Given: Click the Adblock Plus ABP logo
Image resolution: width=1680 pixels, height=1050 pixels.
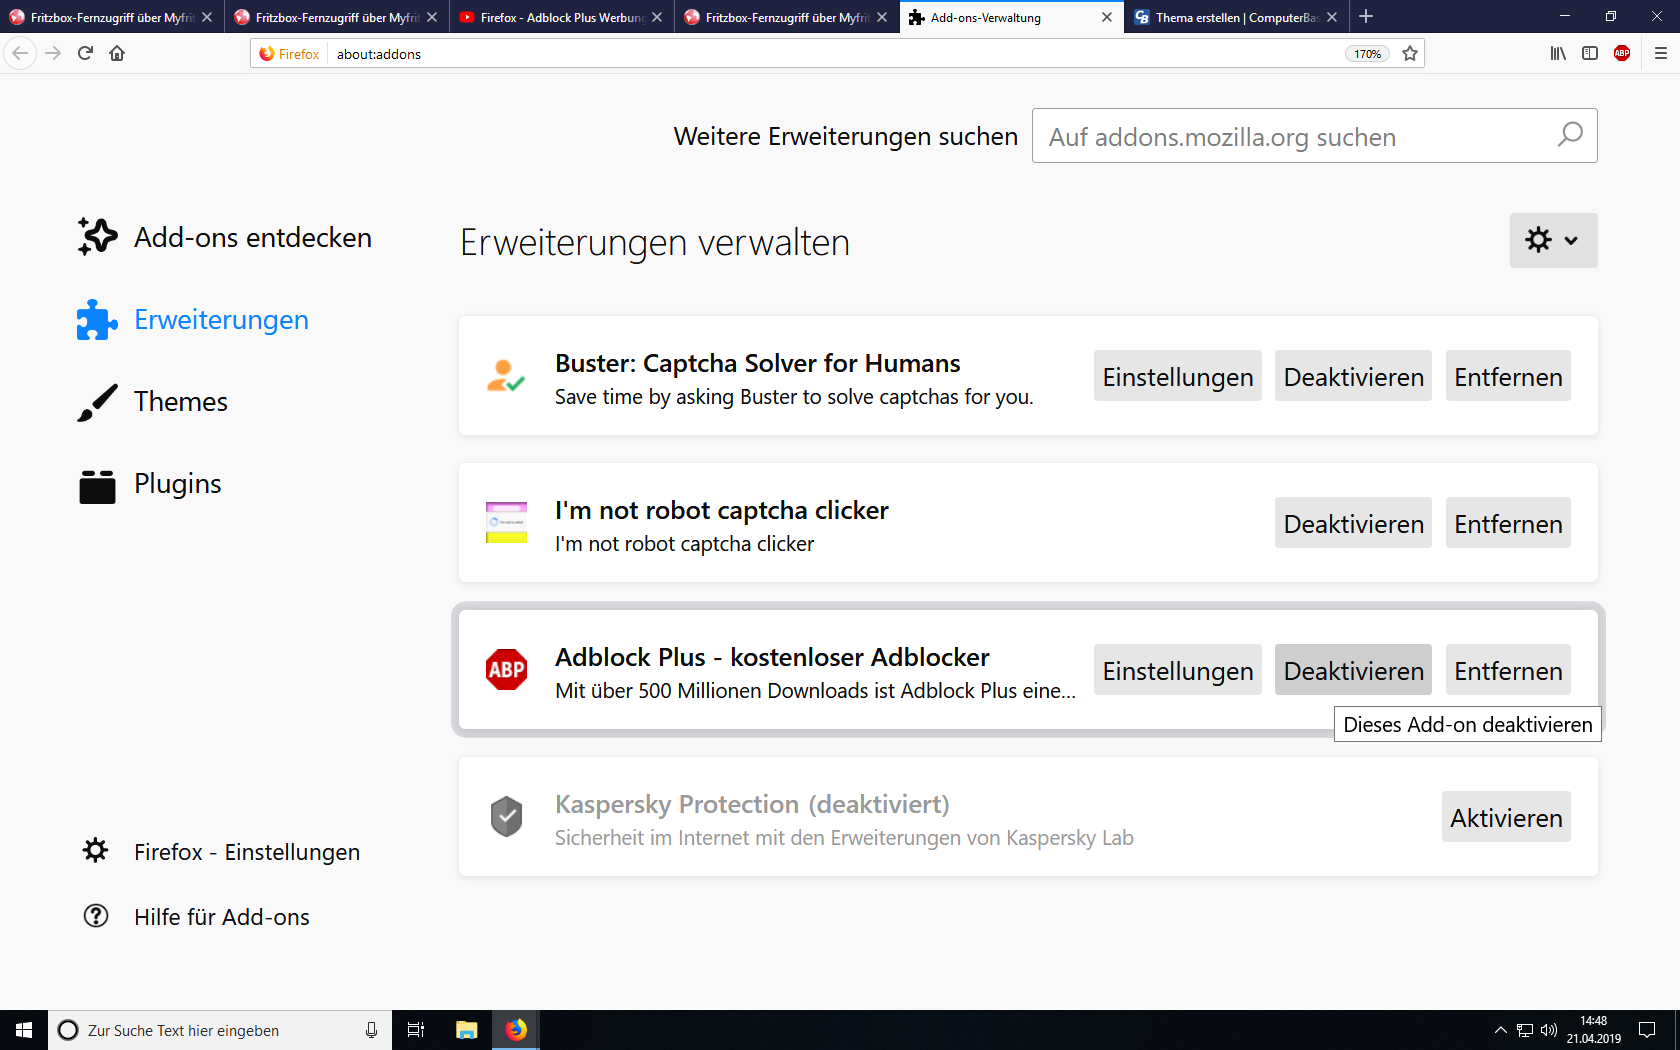Looking at the screenshot, I should click(506, 670).
